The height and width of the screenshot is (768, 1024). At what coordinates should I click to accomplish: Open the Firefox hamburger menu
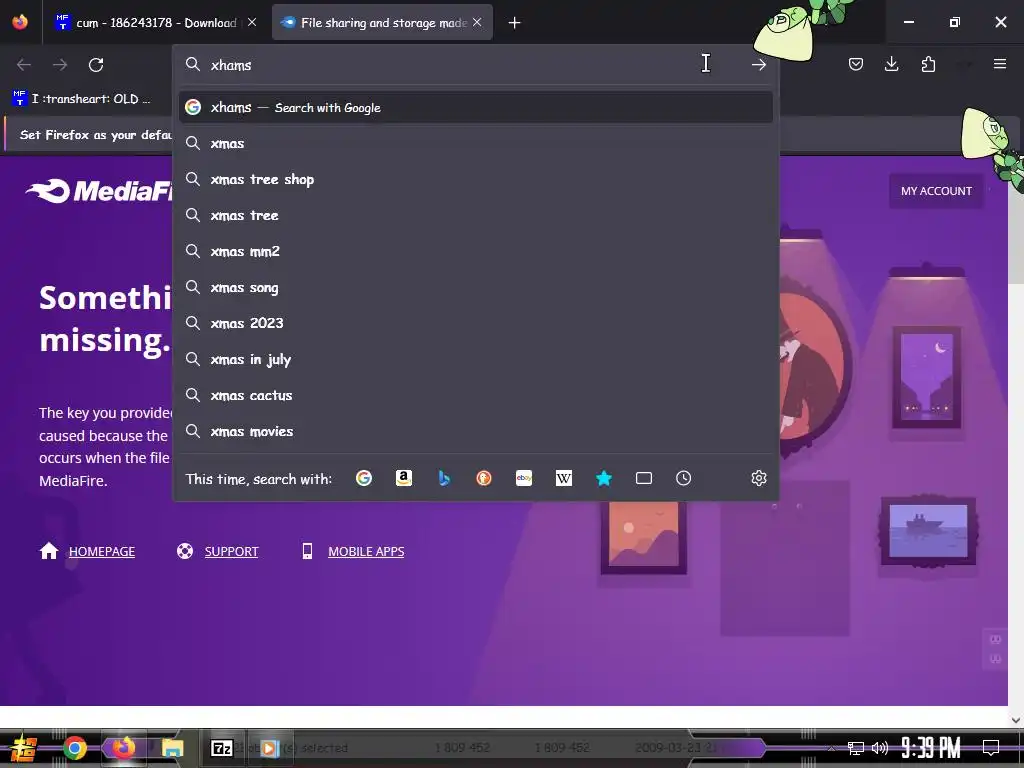(x=999, y=64)
